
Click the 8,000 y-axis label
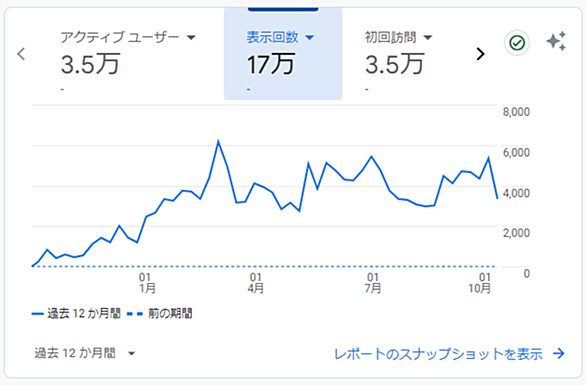click(516, 112)
